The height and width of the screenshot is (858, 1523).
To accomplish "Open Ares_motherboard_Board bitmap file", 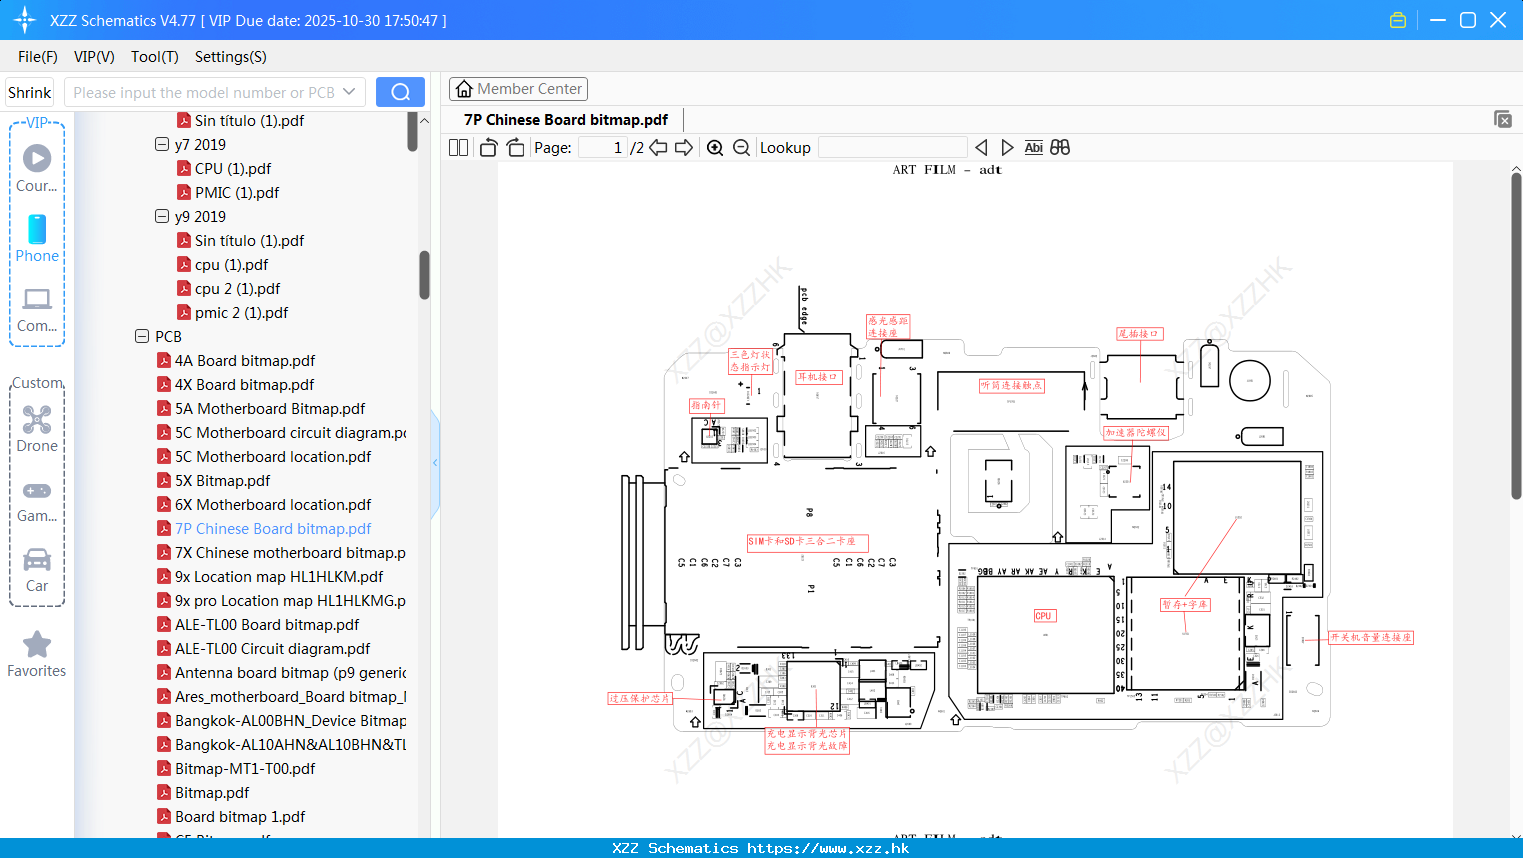I will tap(291, 696).
